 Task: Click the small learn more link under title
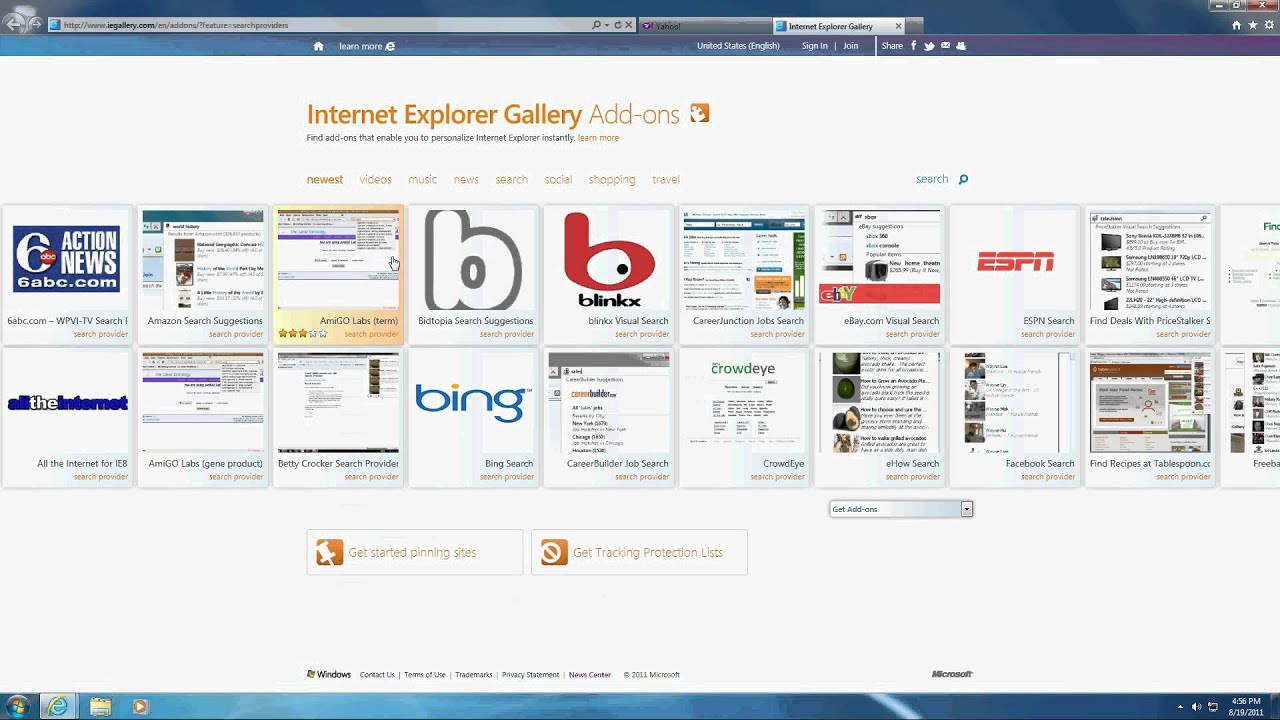(598, 138)
